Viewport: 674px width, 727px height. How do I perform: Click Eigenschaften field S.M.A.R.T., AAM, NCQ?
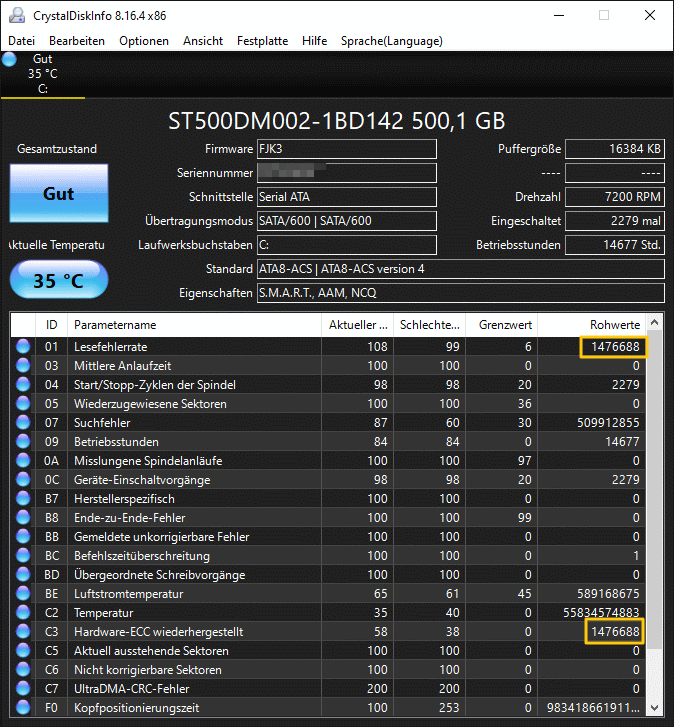[x=461, y=293]
